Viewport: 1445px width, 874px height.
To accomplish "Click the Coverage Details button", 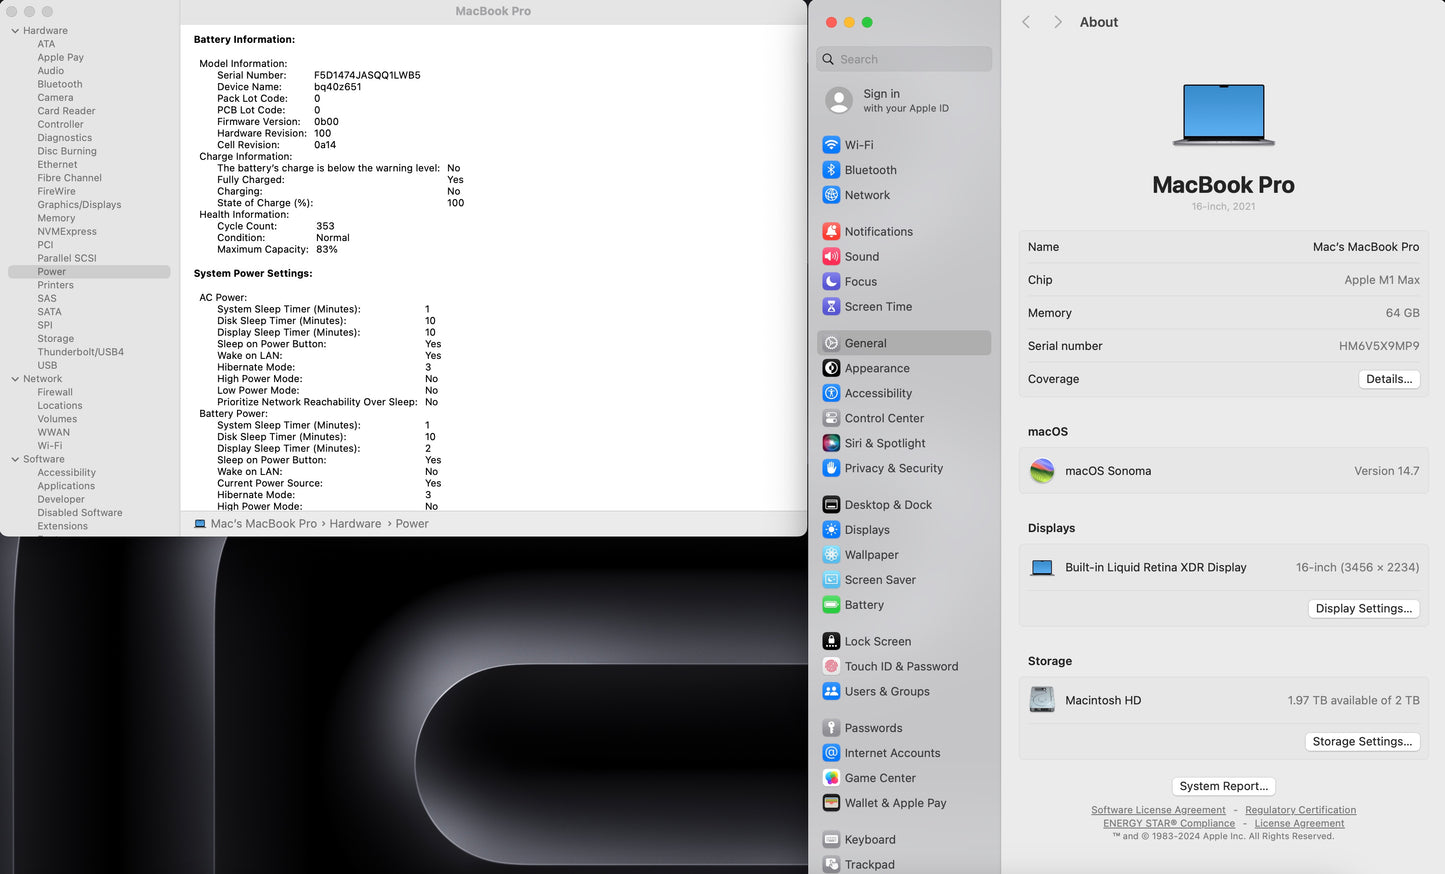I will [1388, 379].
